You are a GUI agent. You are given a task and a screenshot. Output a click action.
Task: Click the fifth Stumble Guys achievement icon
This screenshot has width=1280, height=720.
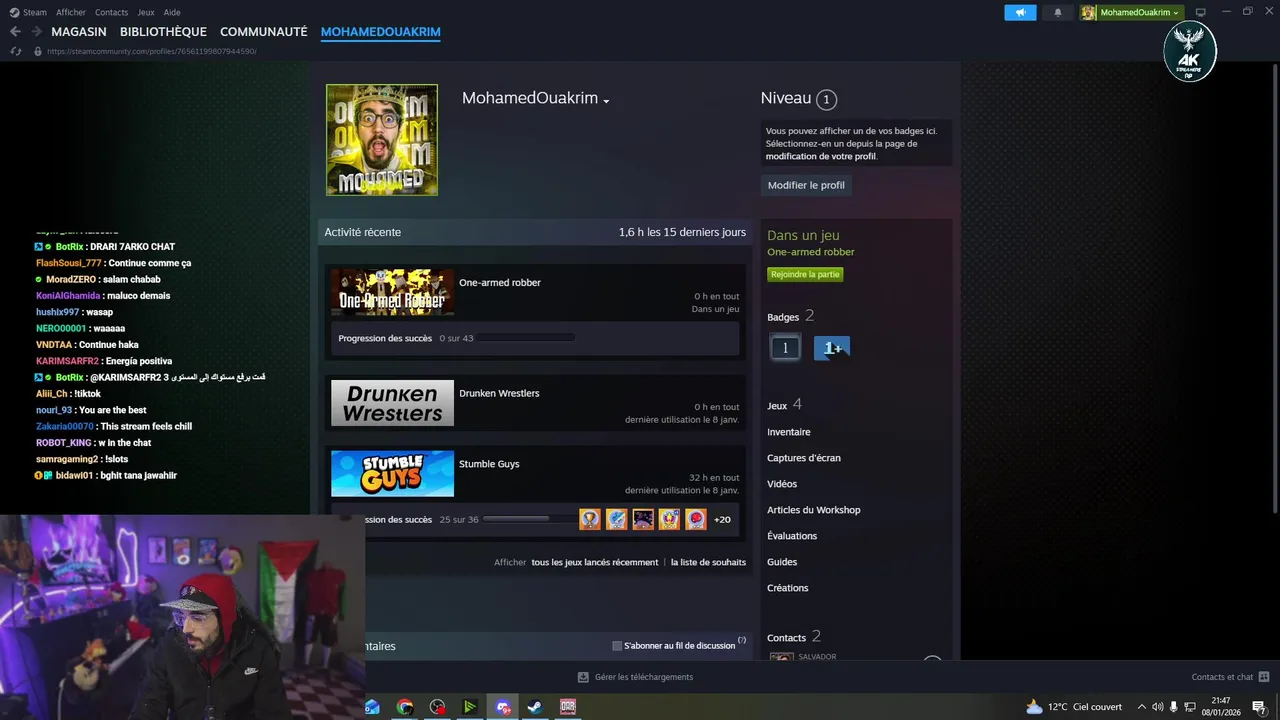point(696,519)
